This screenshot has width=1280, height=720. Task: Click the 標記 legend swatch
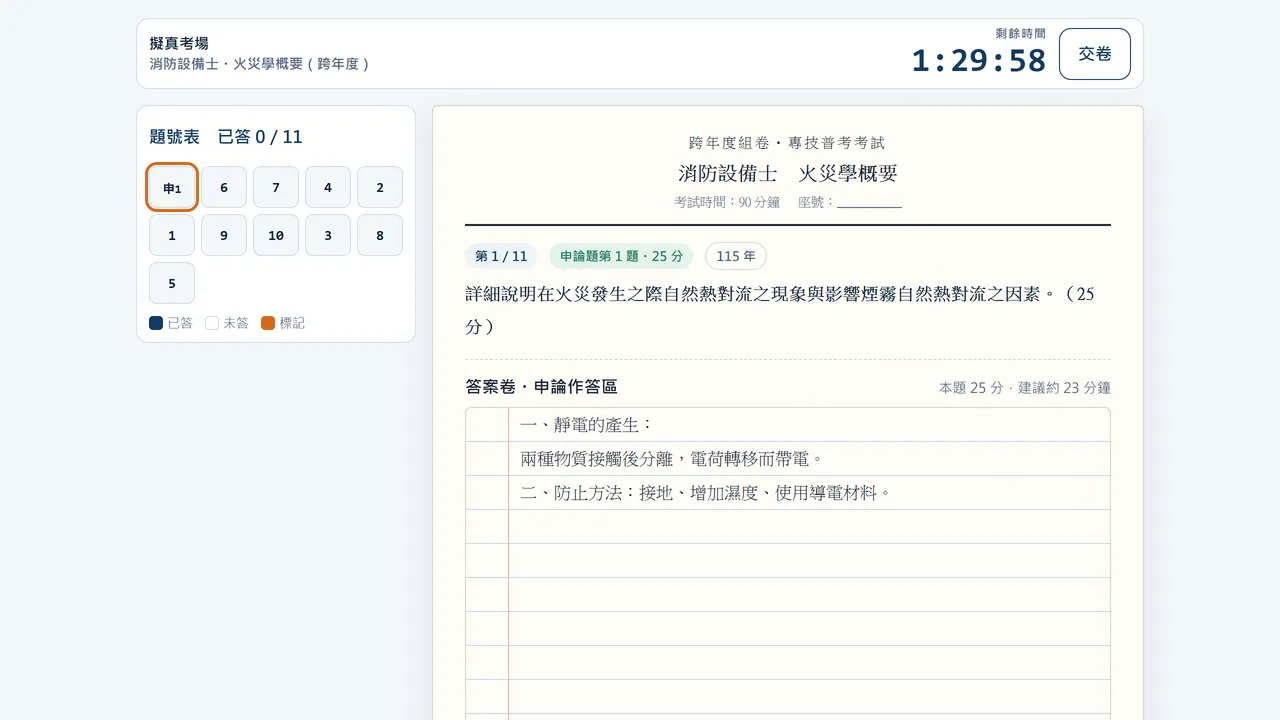click(x=268, y=323)
